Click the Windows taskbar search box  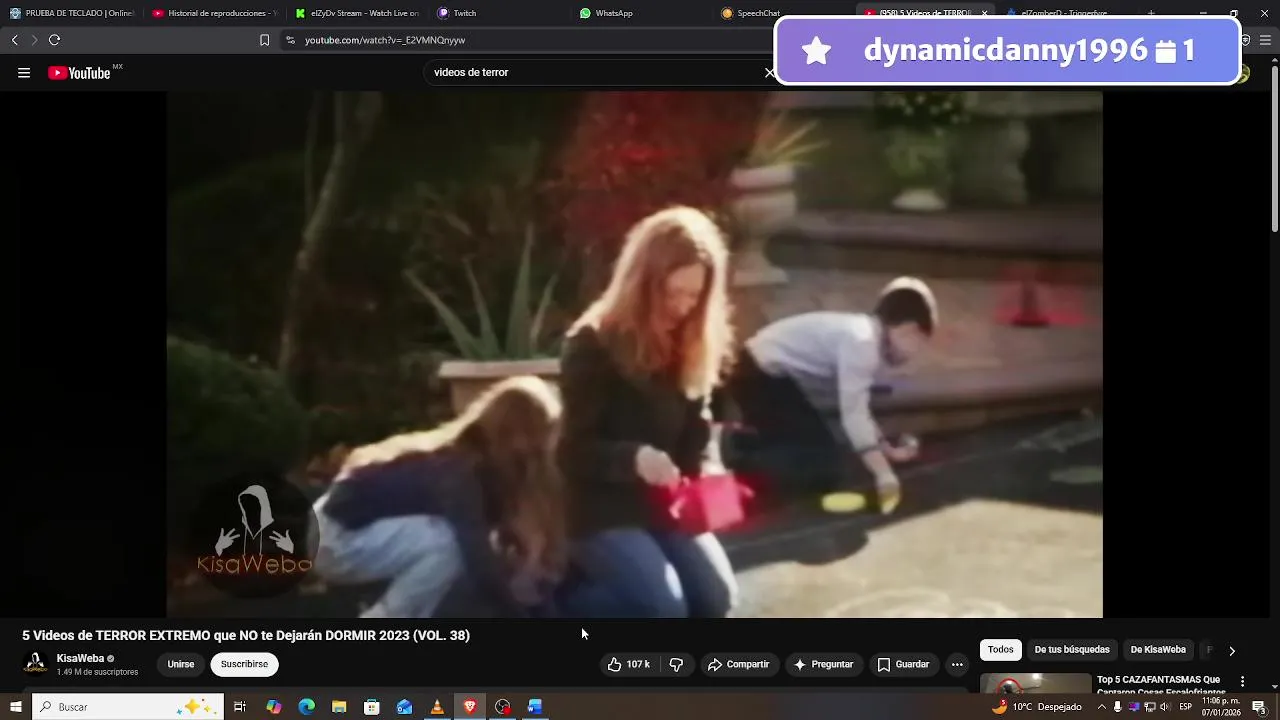[x=128, y=707]
